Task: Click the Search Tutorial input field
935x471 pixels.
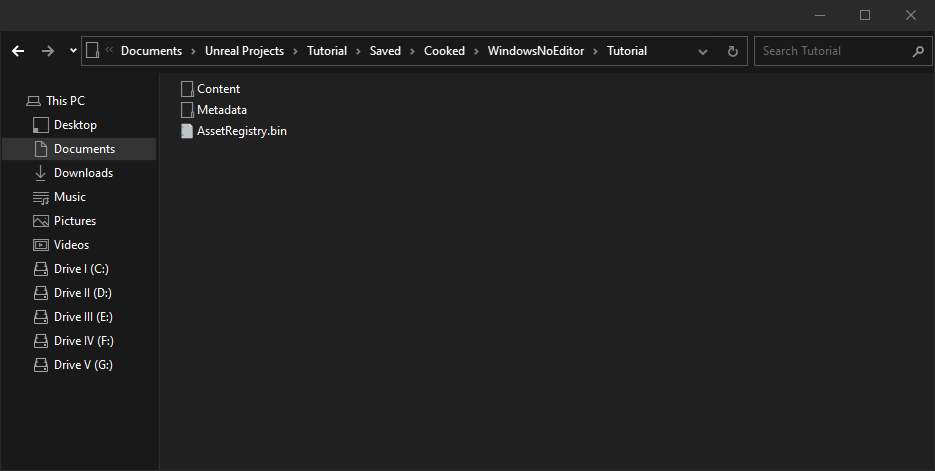Action: click(832, 51)
